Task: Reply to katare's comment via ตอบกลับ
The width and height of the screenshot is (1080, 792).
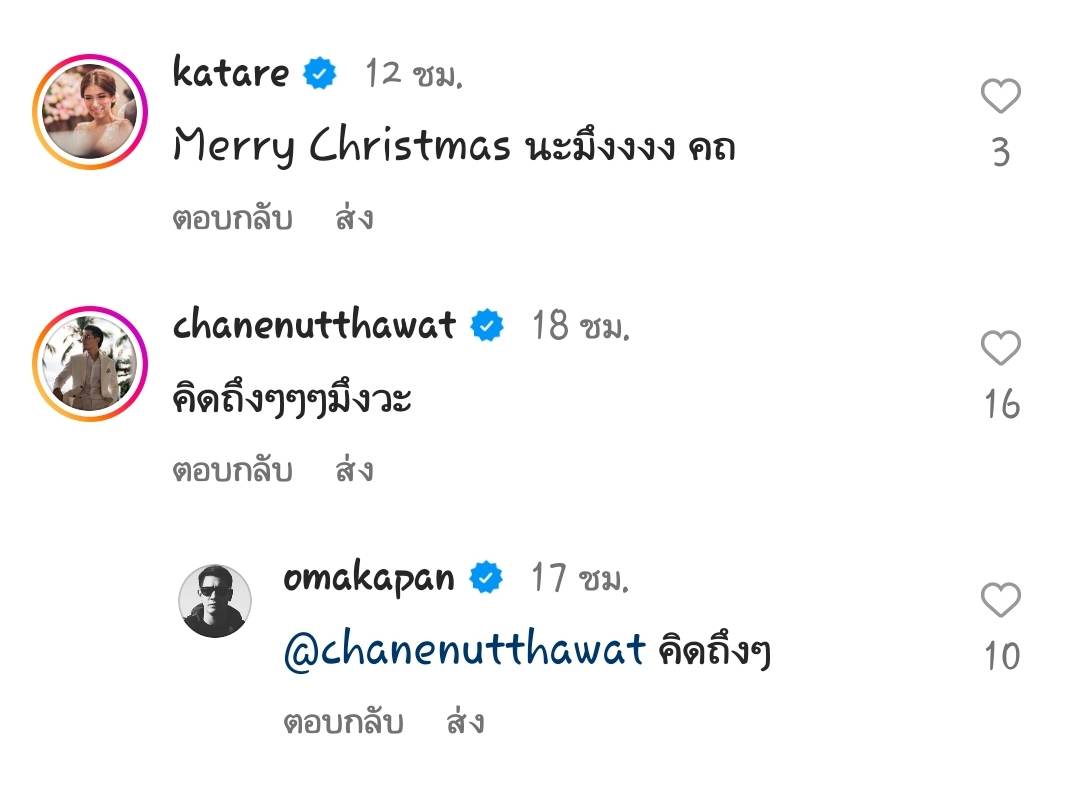Action: (x=233, y=218)
